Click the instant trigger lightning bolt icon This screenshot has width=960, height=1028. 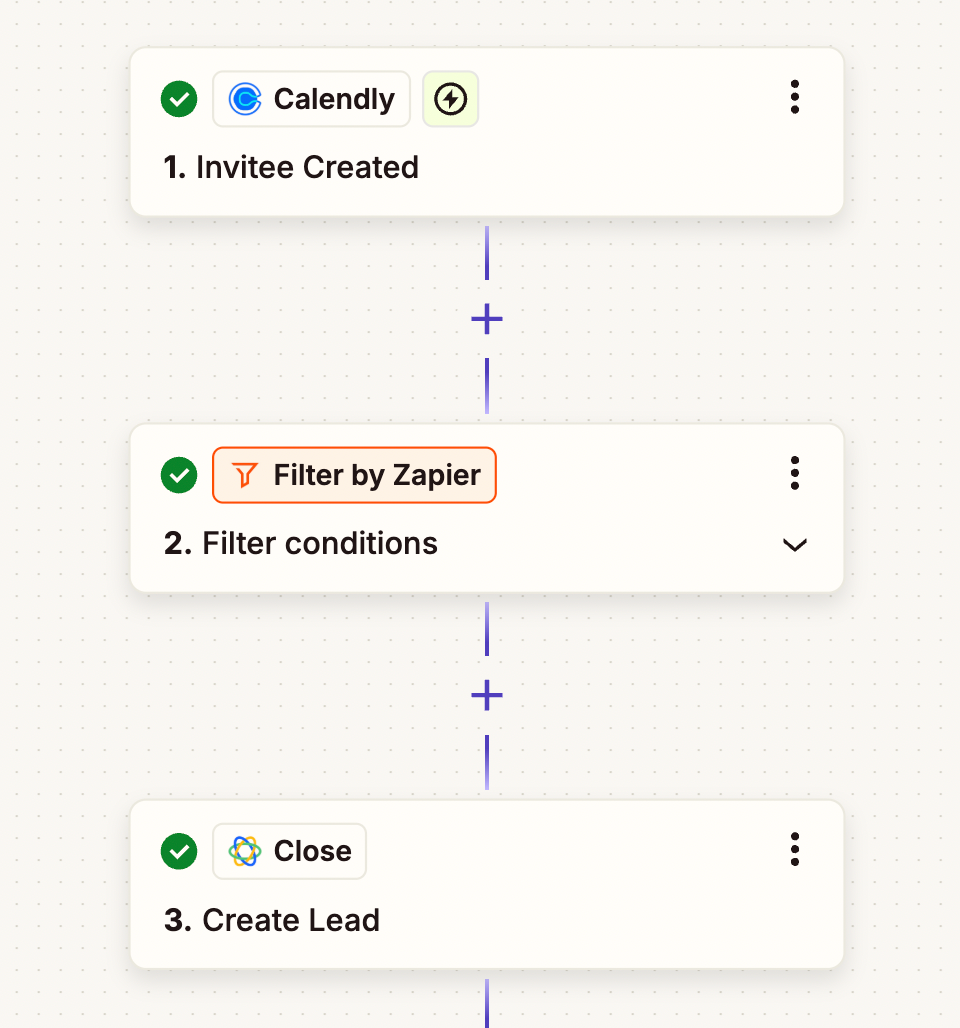pos(450,99)
